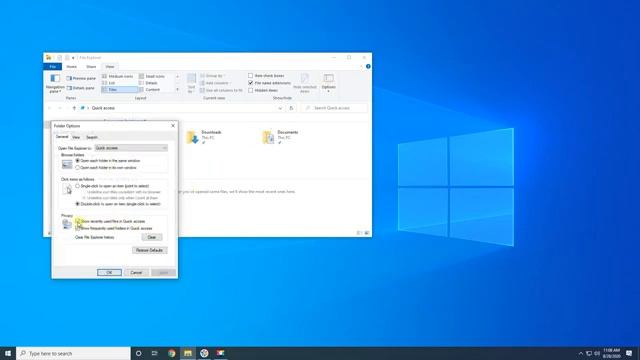
Task: Click the blue Help icon in File Explorer
Action: click(x=368, y=66)
